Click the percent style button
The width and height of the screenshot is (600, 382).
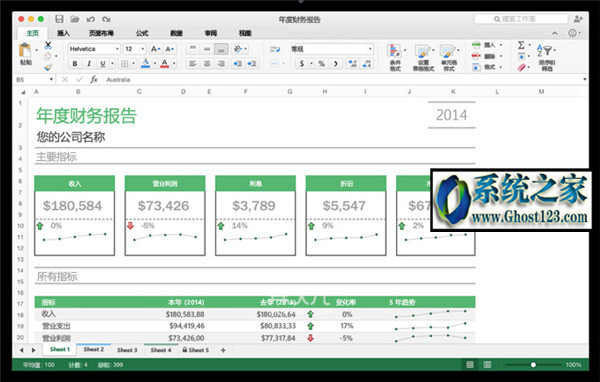321,64
